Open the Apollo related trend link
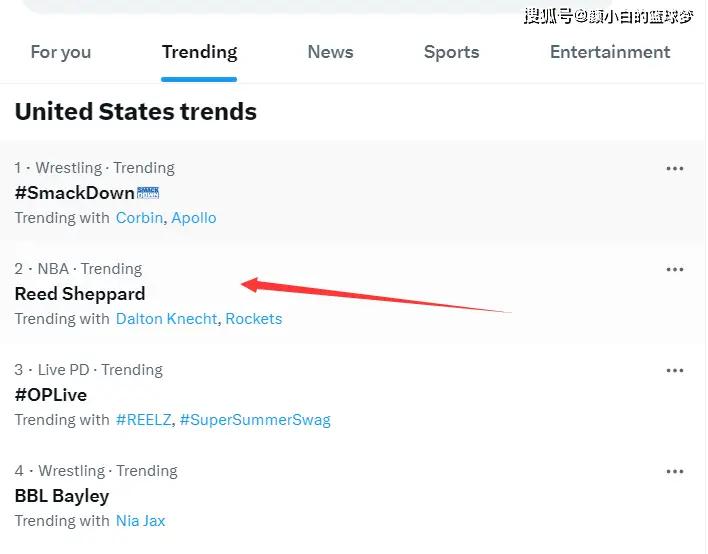This screenshot has width=708, height=554. 194,218
